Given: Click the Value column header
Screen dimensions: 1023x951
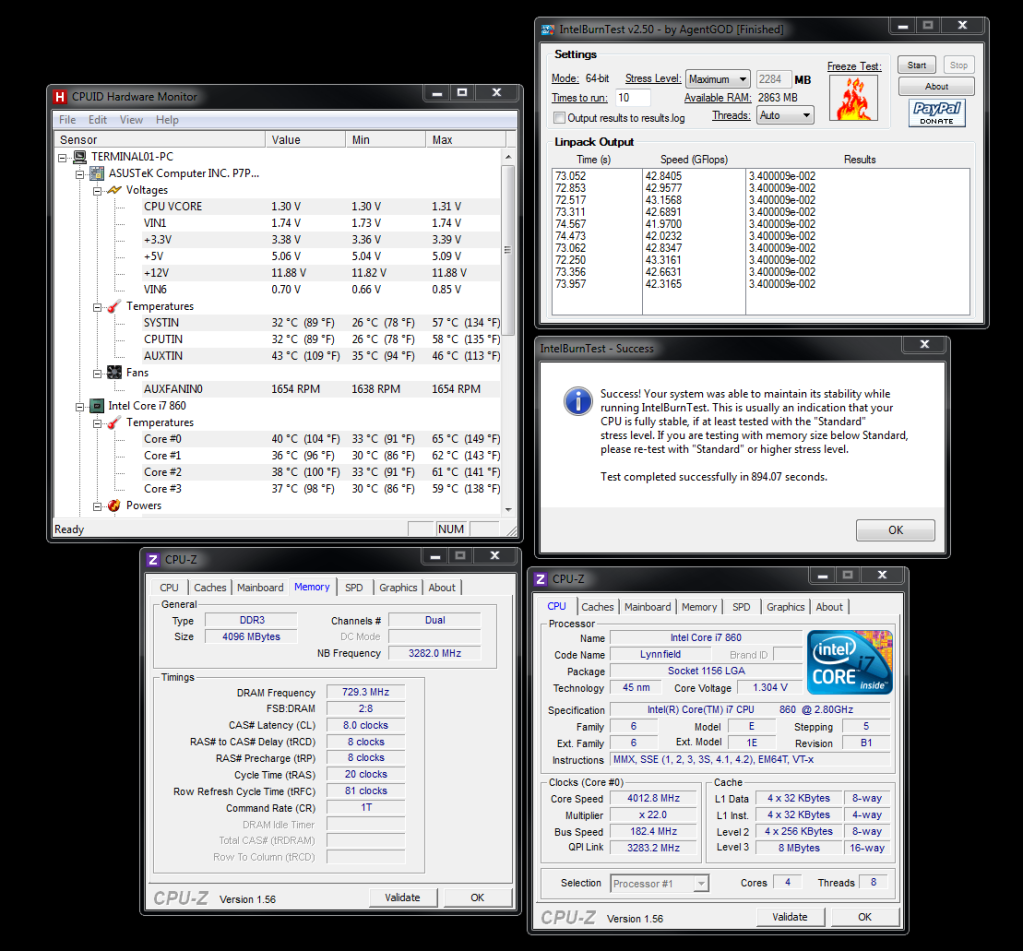Looking at the screenshot, I should click(x=305, y=140).
